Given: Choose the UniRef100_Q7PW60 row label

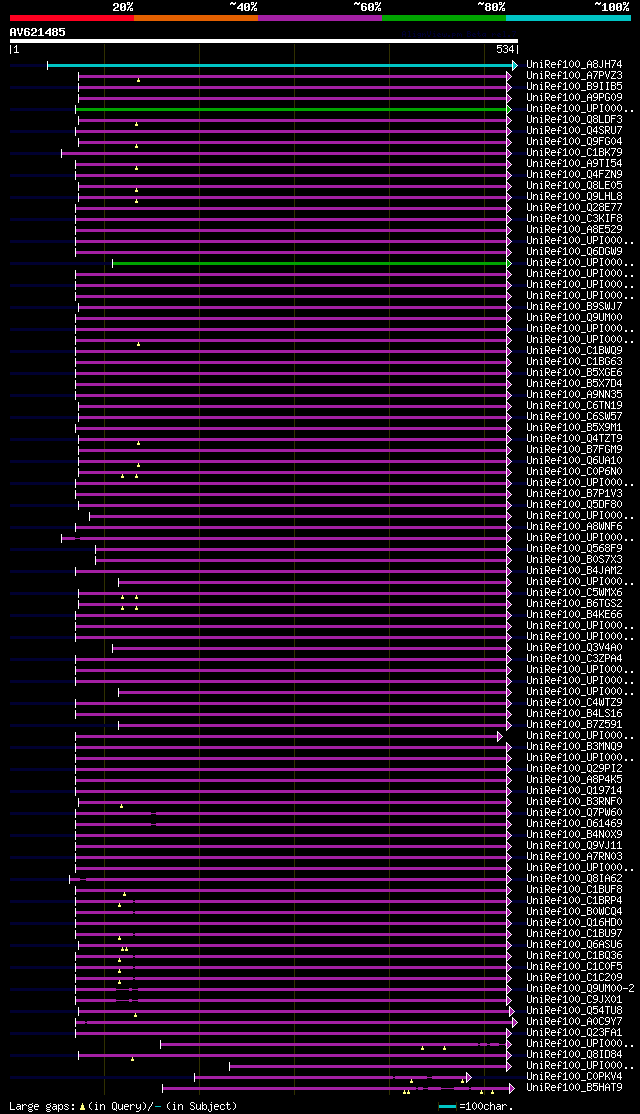Looking at the screenshot, I should click(x=575, y=813).
